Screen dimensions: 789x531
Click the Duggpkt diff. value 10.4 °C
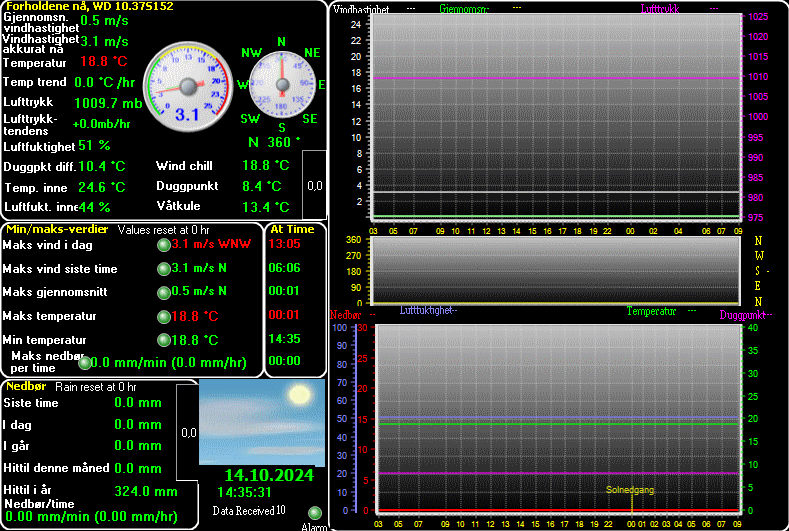pyautogui.click(x=102, y=166)
